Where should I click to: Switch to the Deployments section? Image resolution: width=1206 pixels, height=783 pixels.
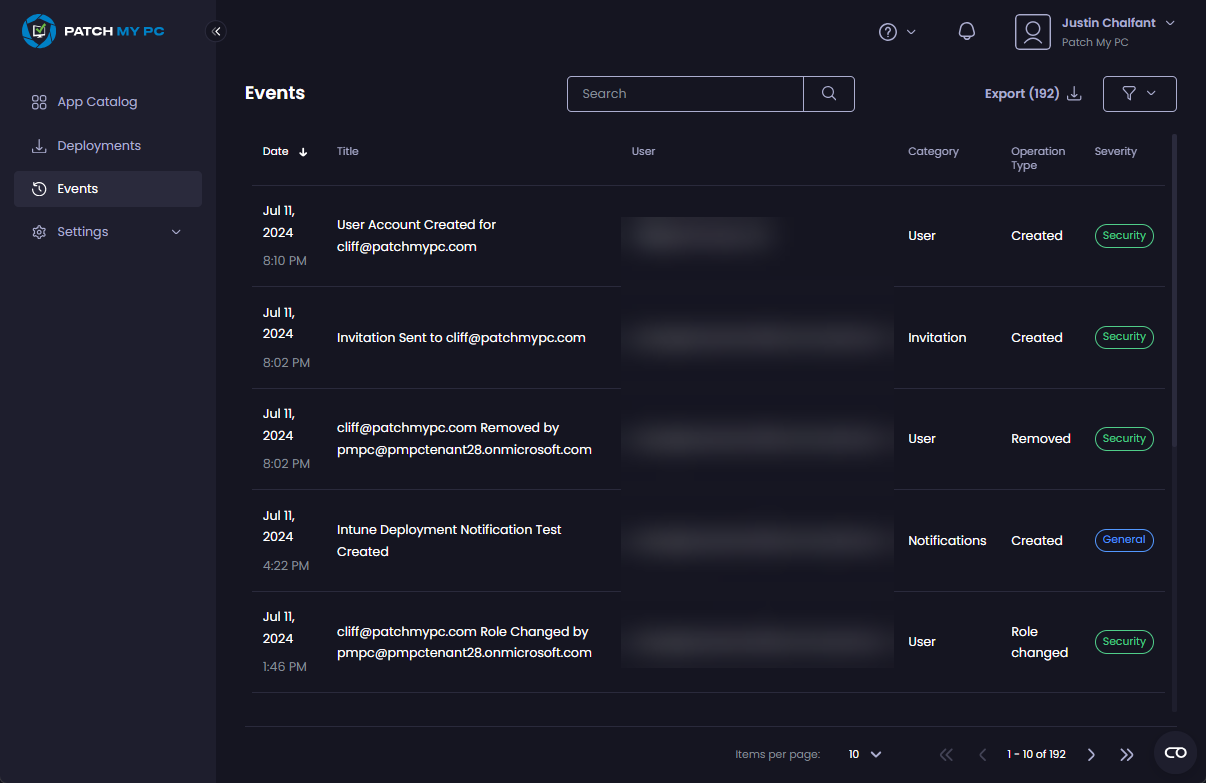(97, 145)
